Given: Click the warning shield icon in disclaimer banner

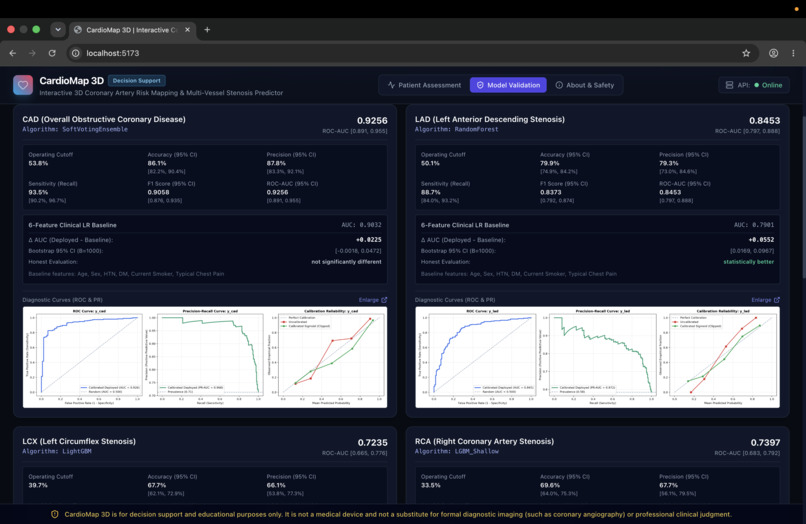Looking at the screenshot, I should 54,514.
